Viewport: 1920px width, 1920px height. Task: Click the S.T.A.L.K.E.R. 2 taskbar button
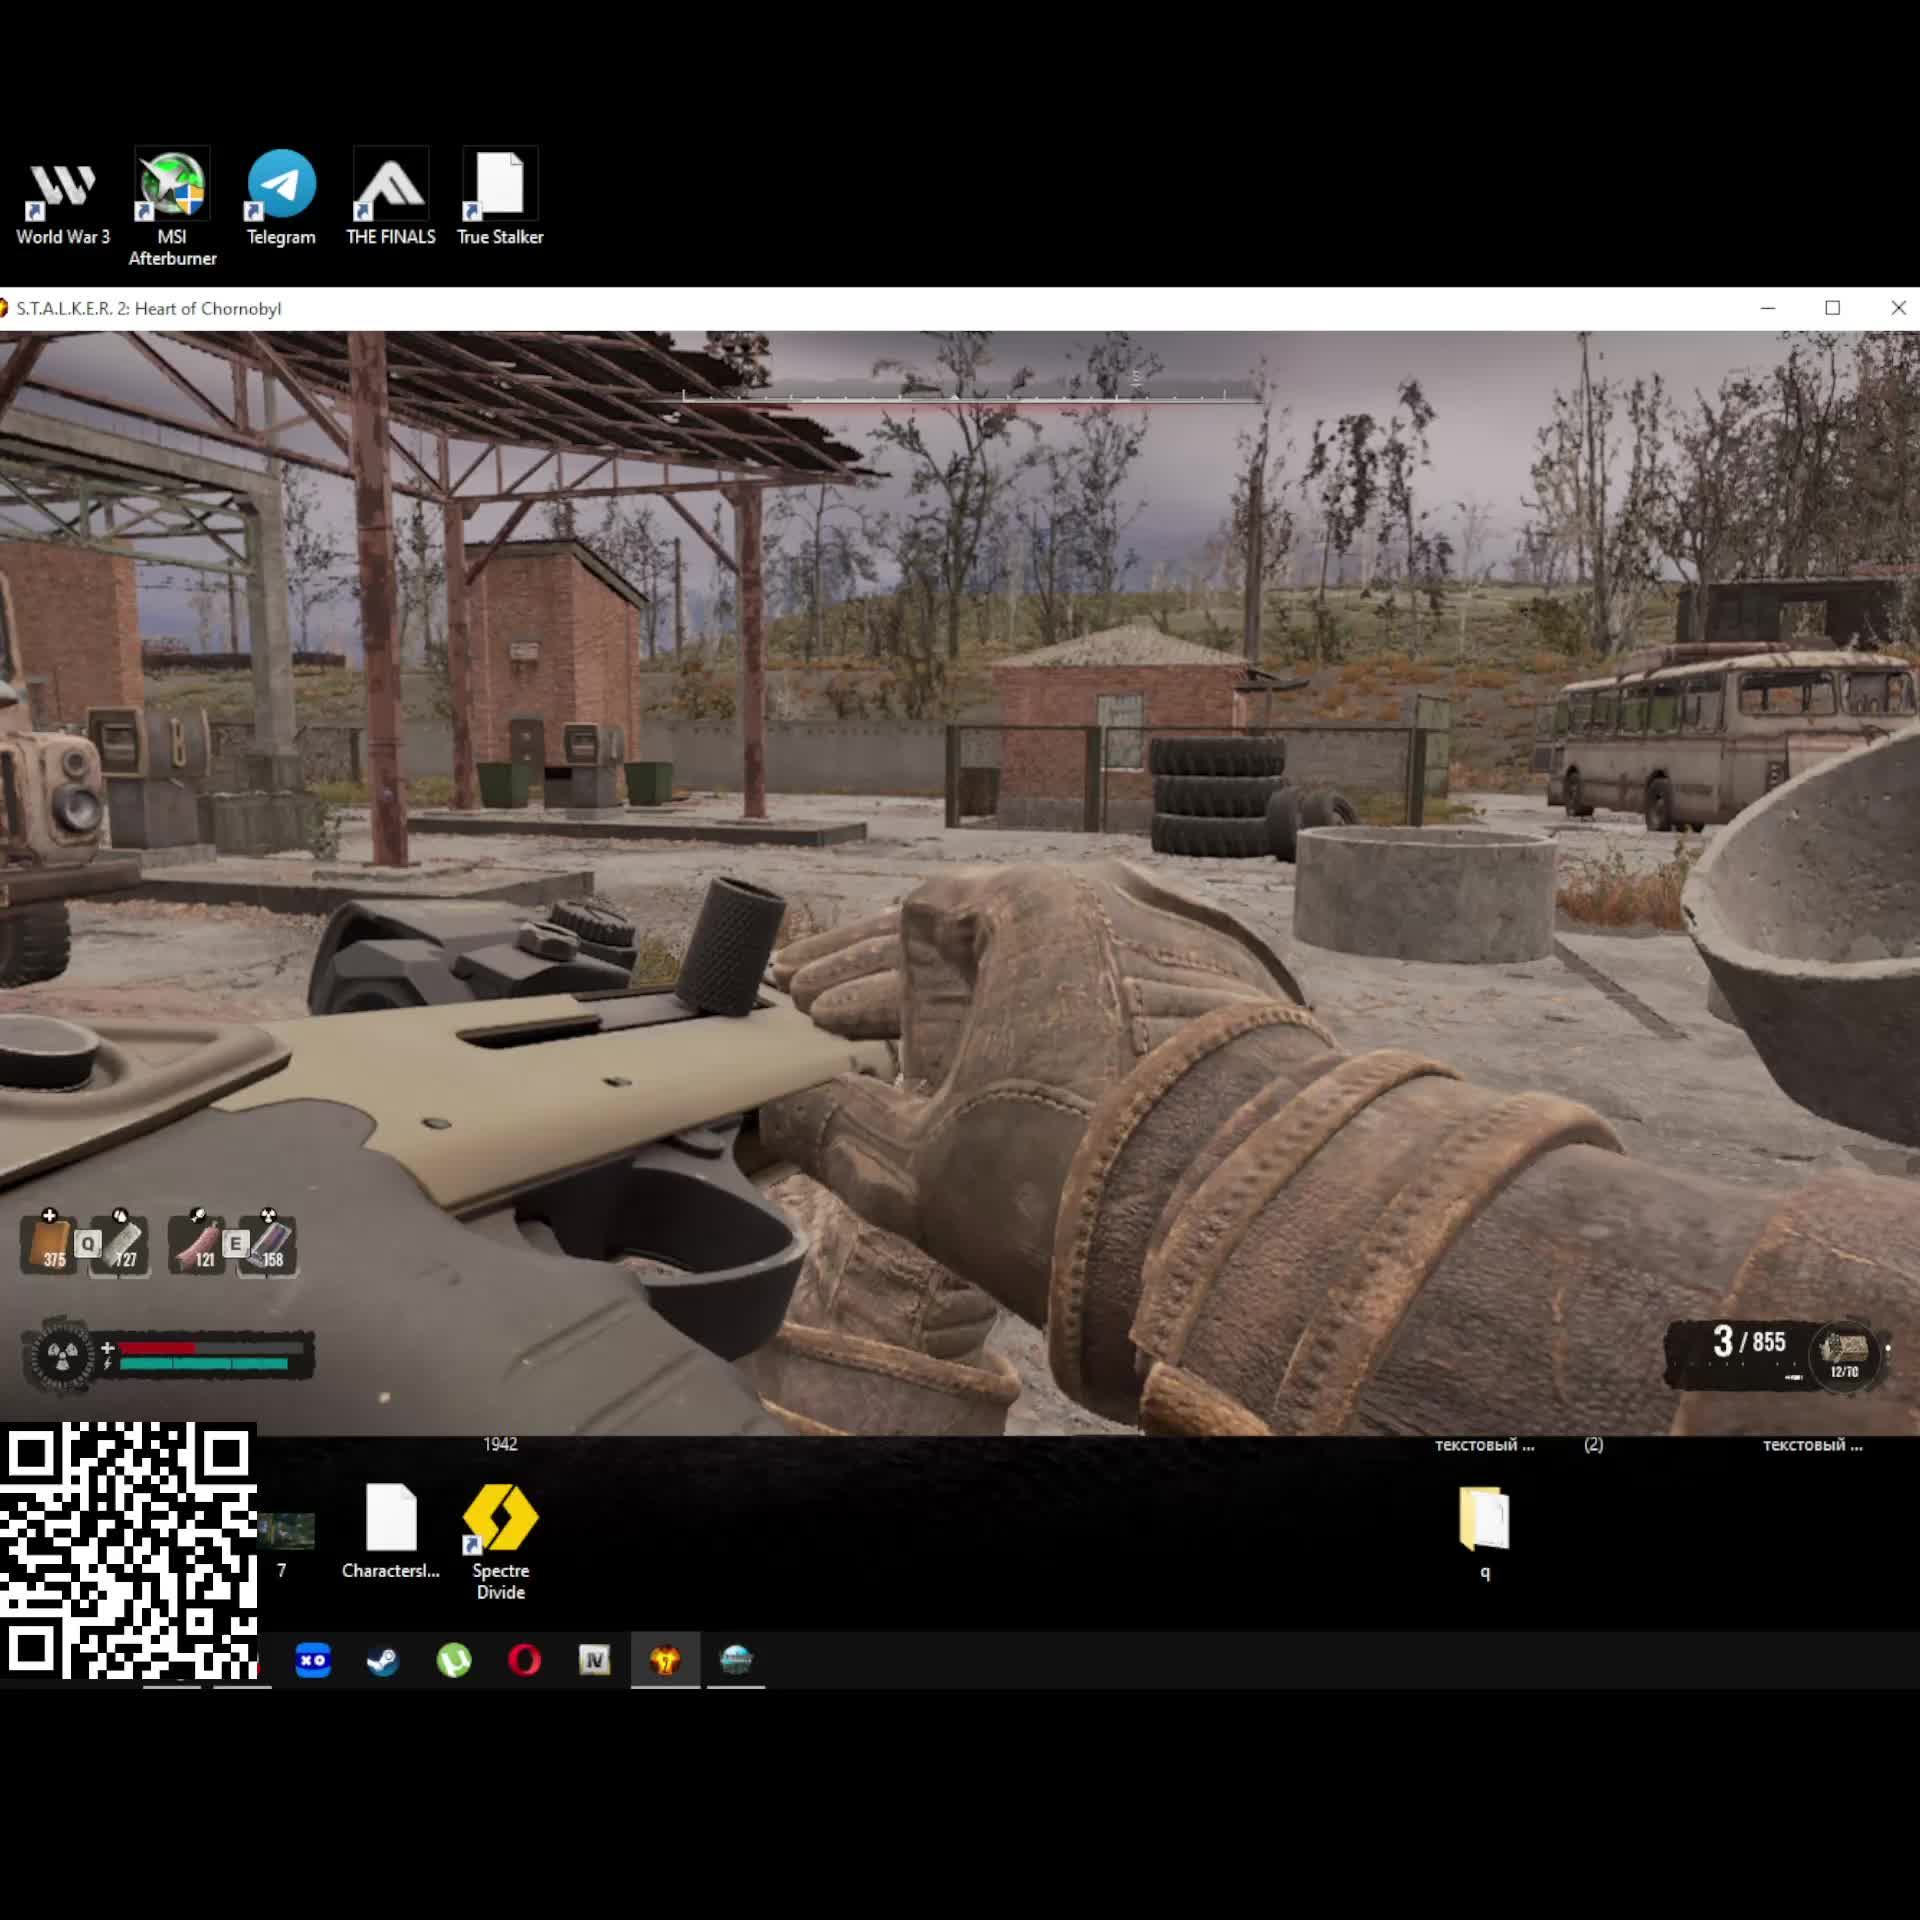pos(665,1661)
